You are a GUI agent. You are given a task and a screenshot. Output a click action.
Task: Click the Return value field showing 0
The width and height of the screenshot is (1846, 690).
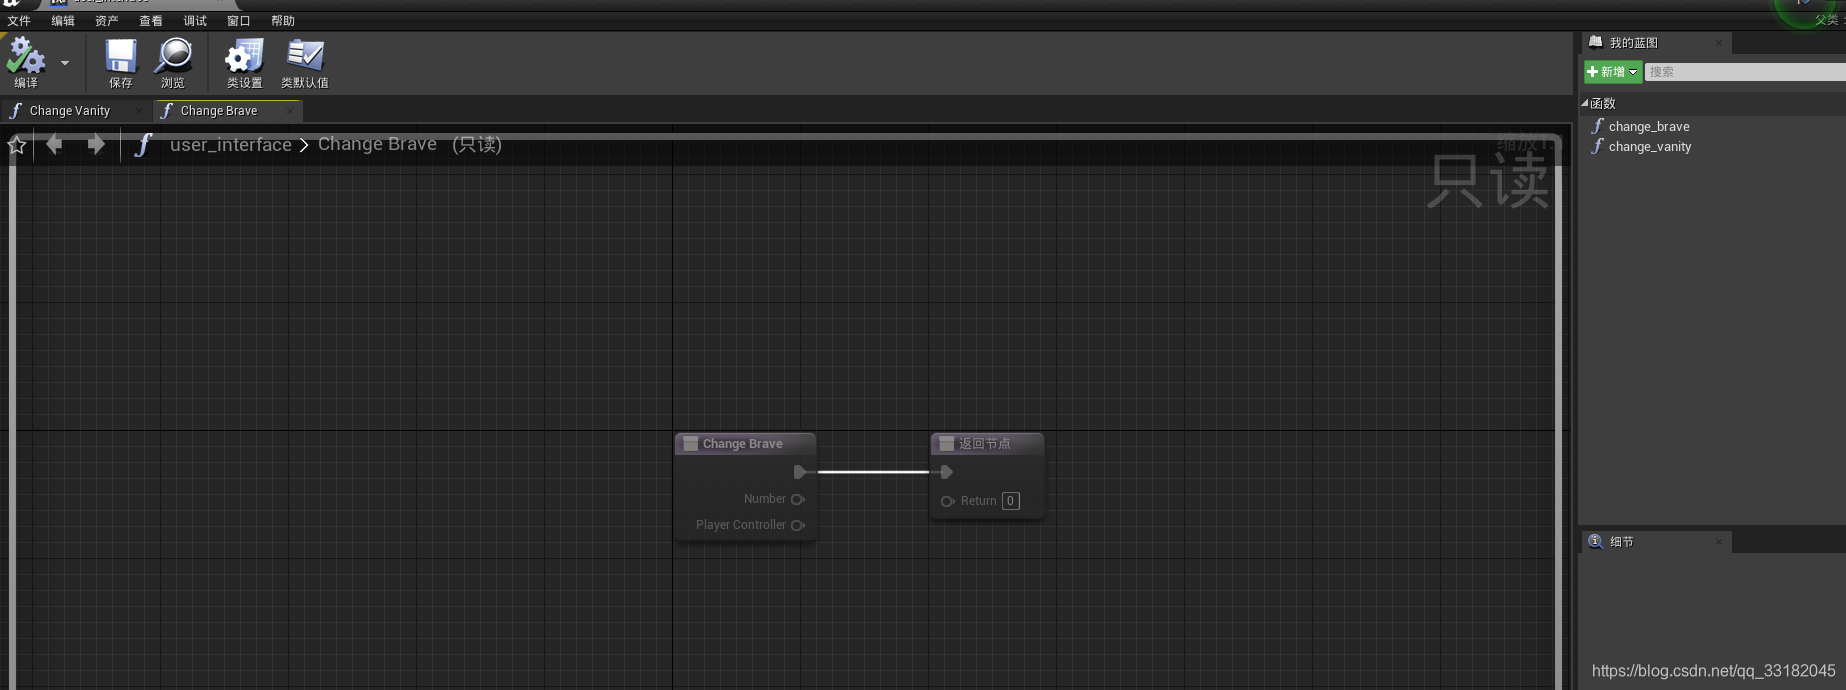pyautogui.click(x=1011, y=501)
